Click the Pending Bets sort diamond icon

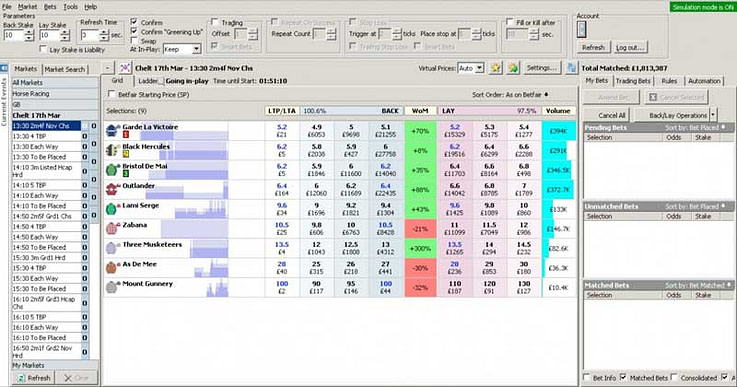pos(723,127)
